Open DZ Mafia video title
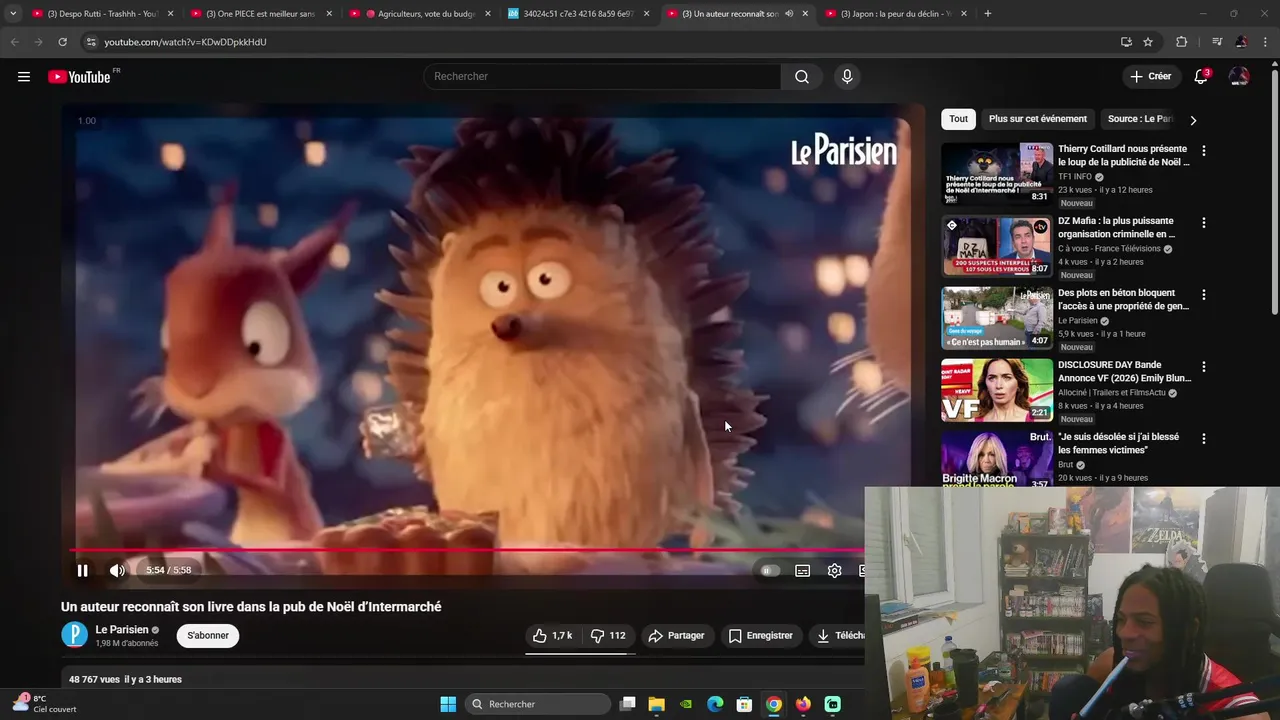Screen dimensions: 1280x720 click(1116, 227)
